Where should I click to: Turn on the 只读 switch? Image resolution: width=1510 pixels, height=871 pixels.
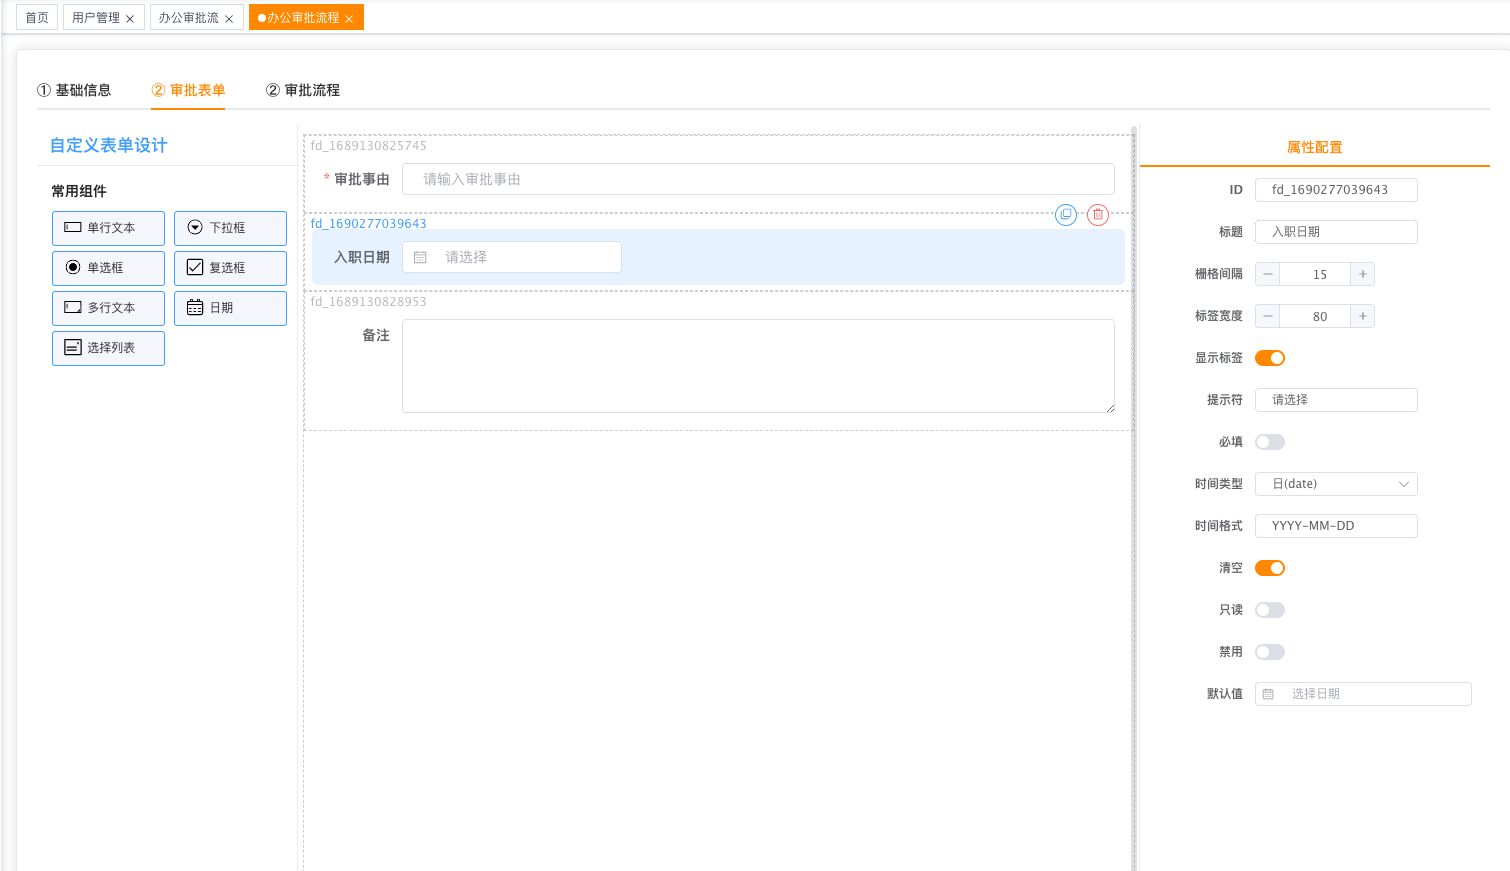[x=1270, y=610]
